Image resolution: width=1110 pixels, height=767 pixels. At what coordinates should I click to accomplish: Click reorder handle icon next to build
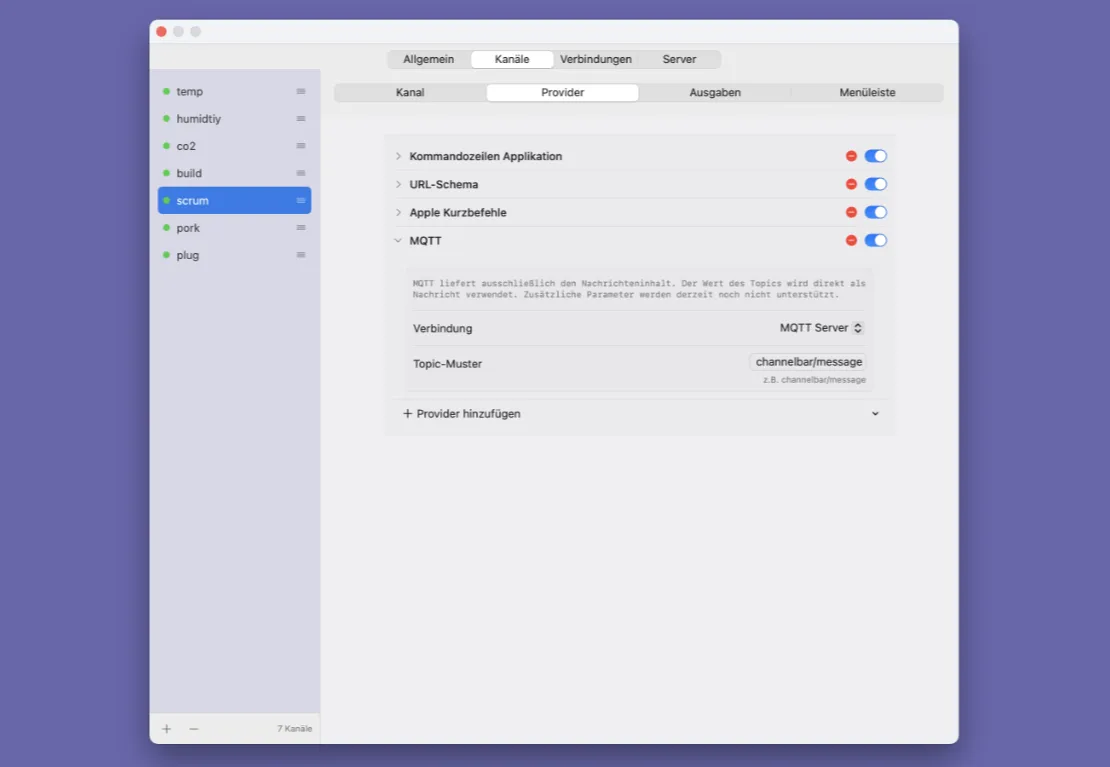coord(301,173)
